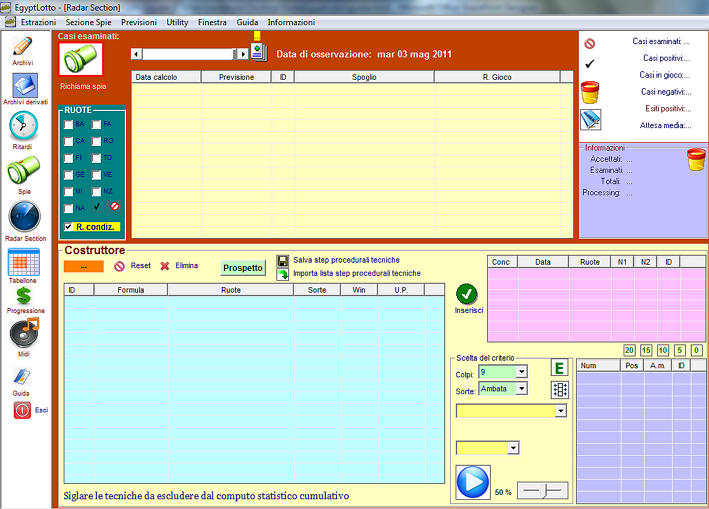This screenshot has height=509, width=709.
Task: Click the yellow bin in Informazioni panel
Action: coord(696,159)
